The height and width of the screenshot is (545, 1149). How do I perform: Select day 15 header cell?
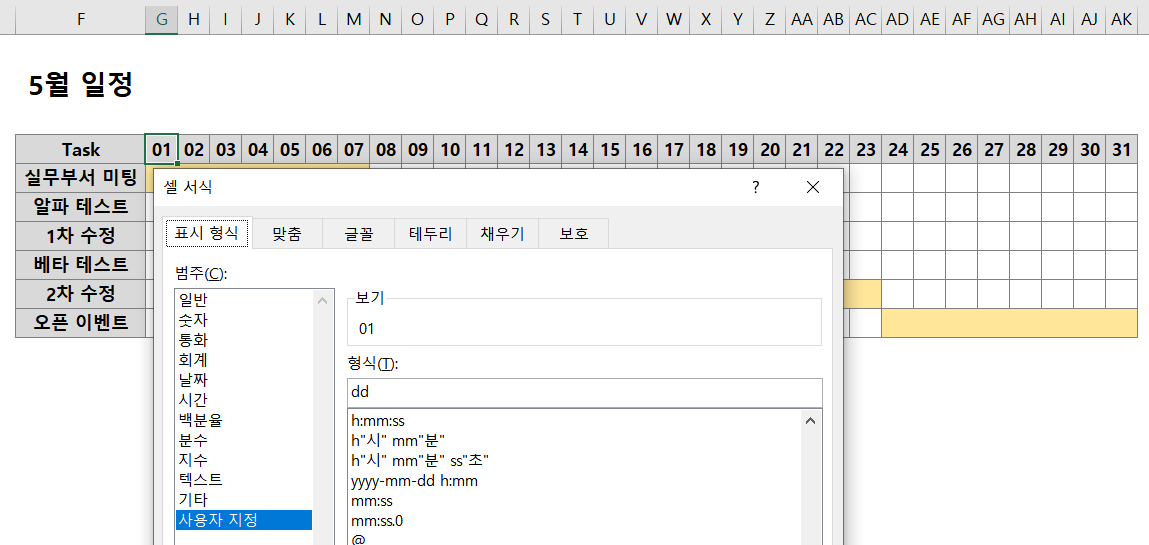pyautogui.click(x=610, y=149)
